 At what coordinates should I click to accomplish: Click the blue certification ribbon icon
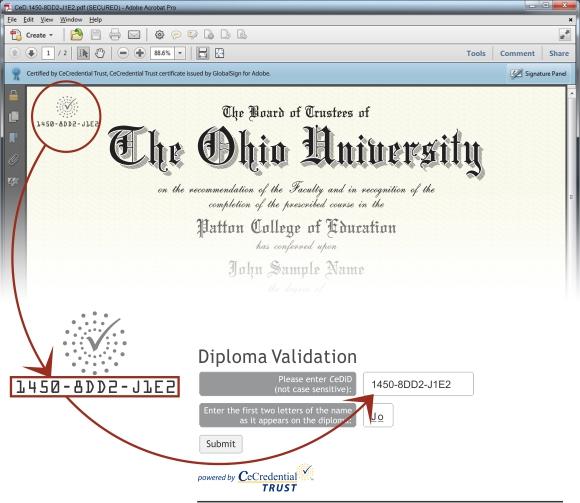click(x=16, y=74)
